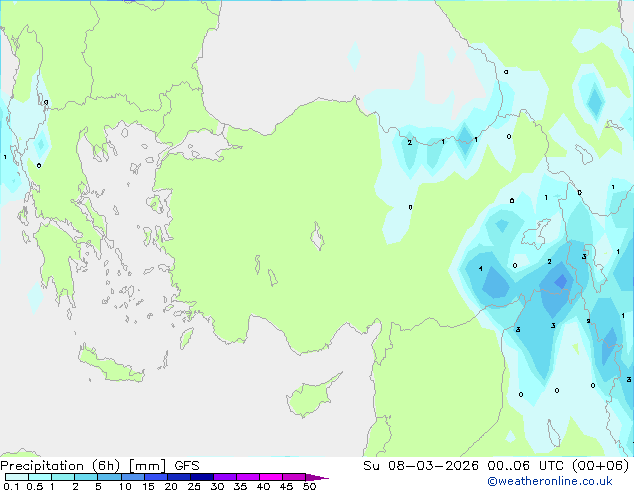Click the 'Su 08-03-2026 00..06 UTC (00+06)' timestamp
Image resolution: width=634 pixels, height=490 pixels.
tap(496, 466)
